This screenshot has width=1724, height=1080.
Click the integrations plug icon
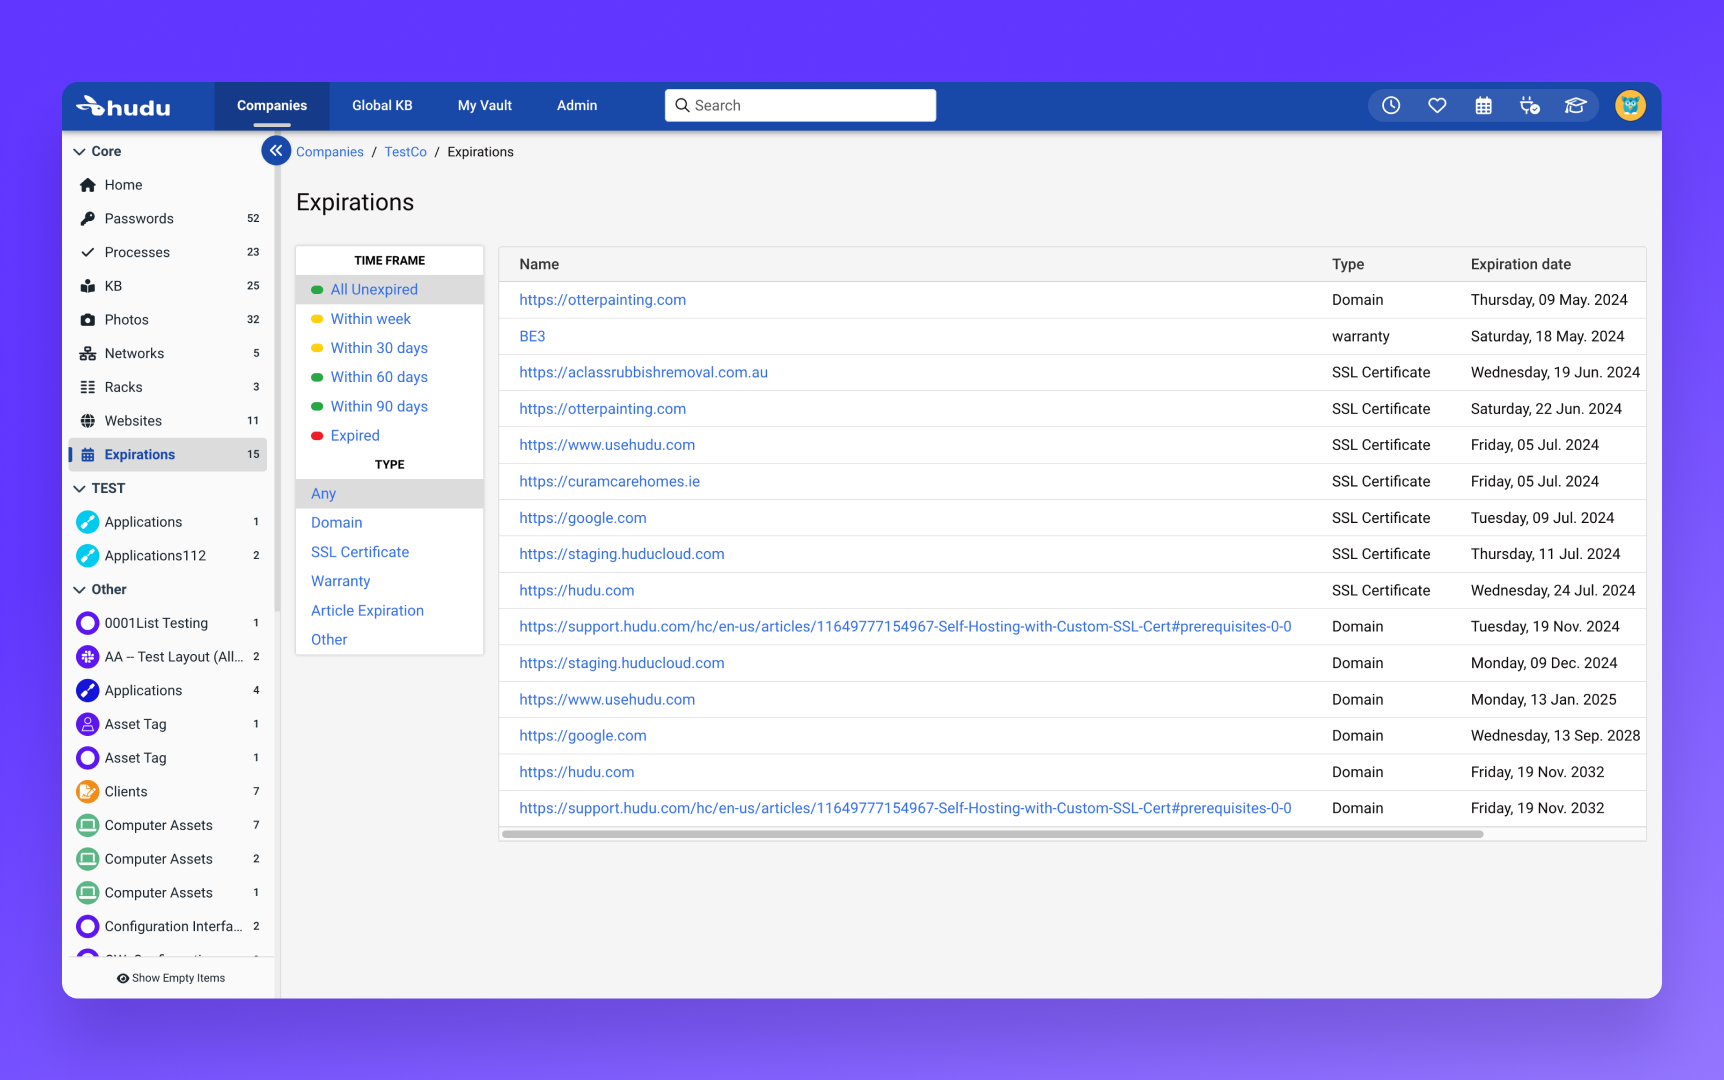[1529, 105]
